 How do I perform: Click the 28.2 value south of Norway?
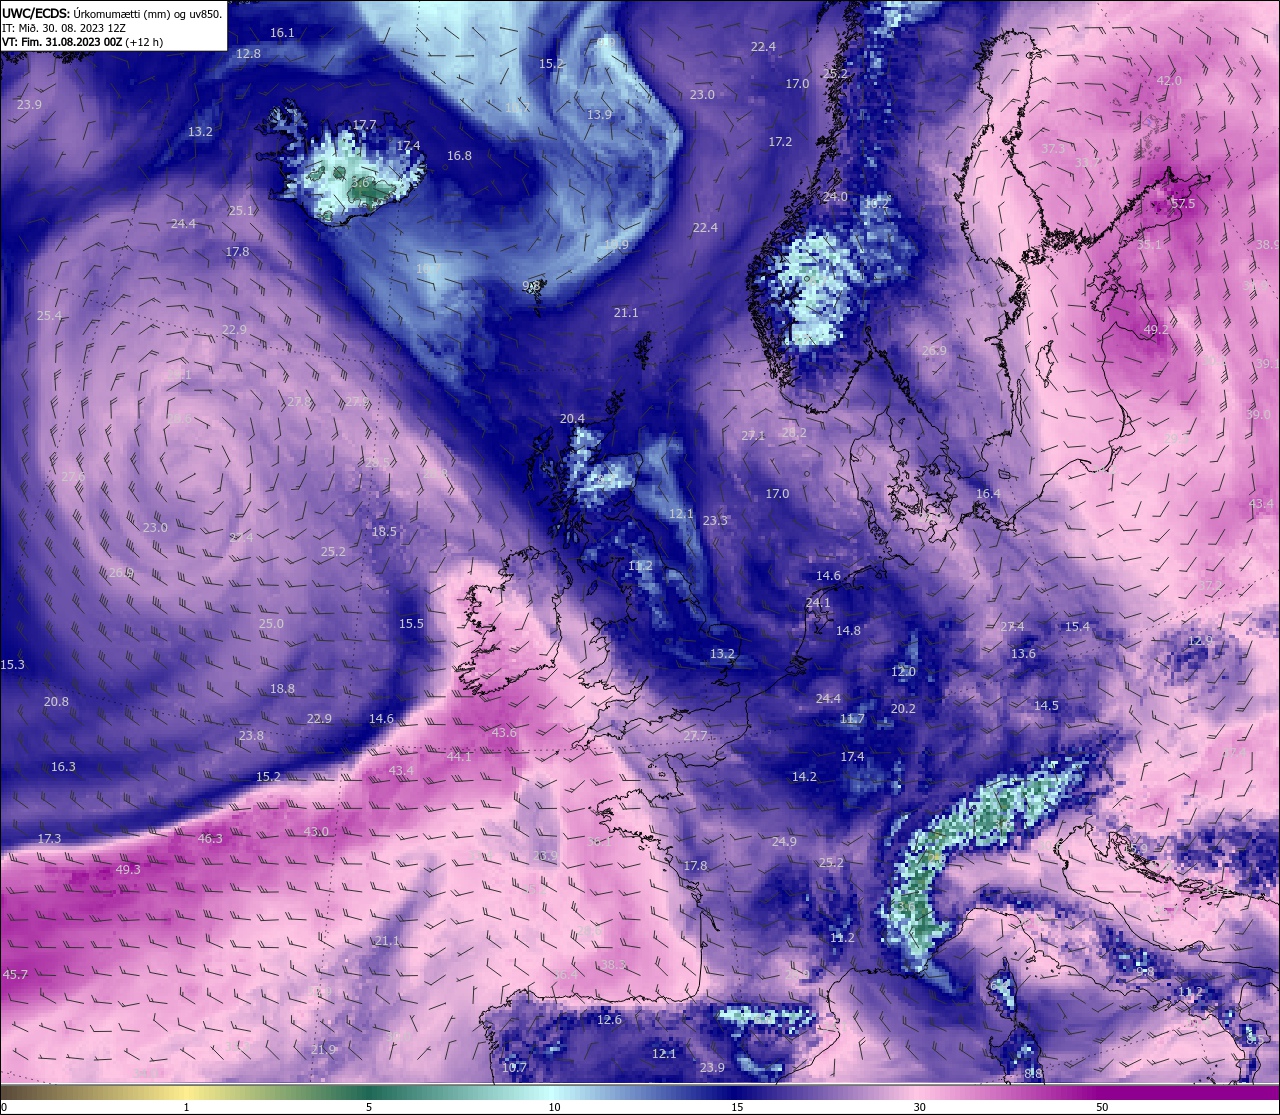click(794, 433)
